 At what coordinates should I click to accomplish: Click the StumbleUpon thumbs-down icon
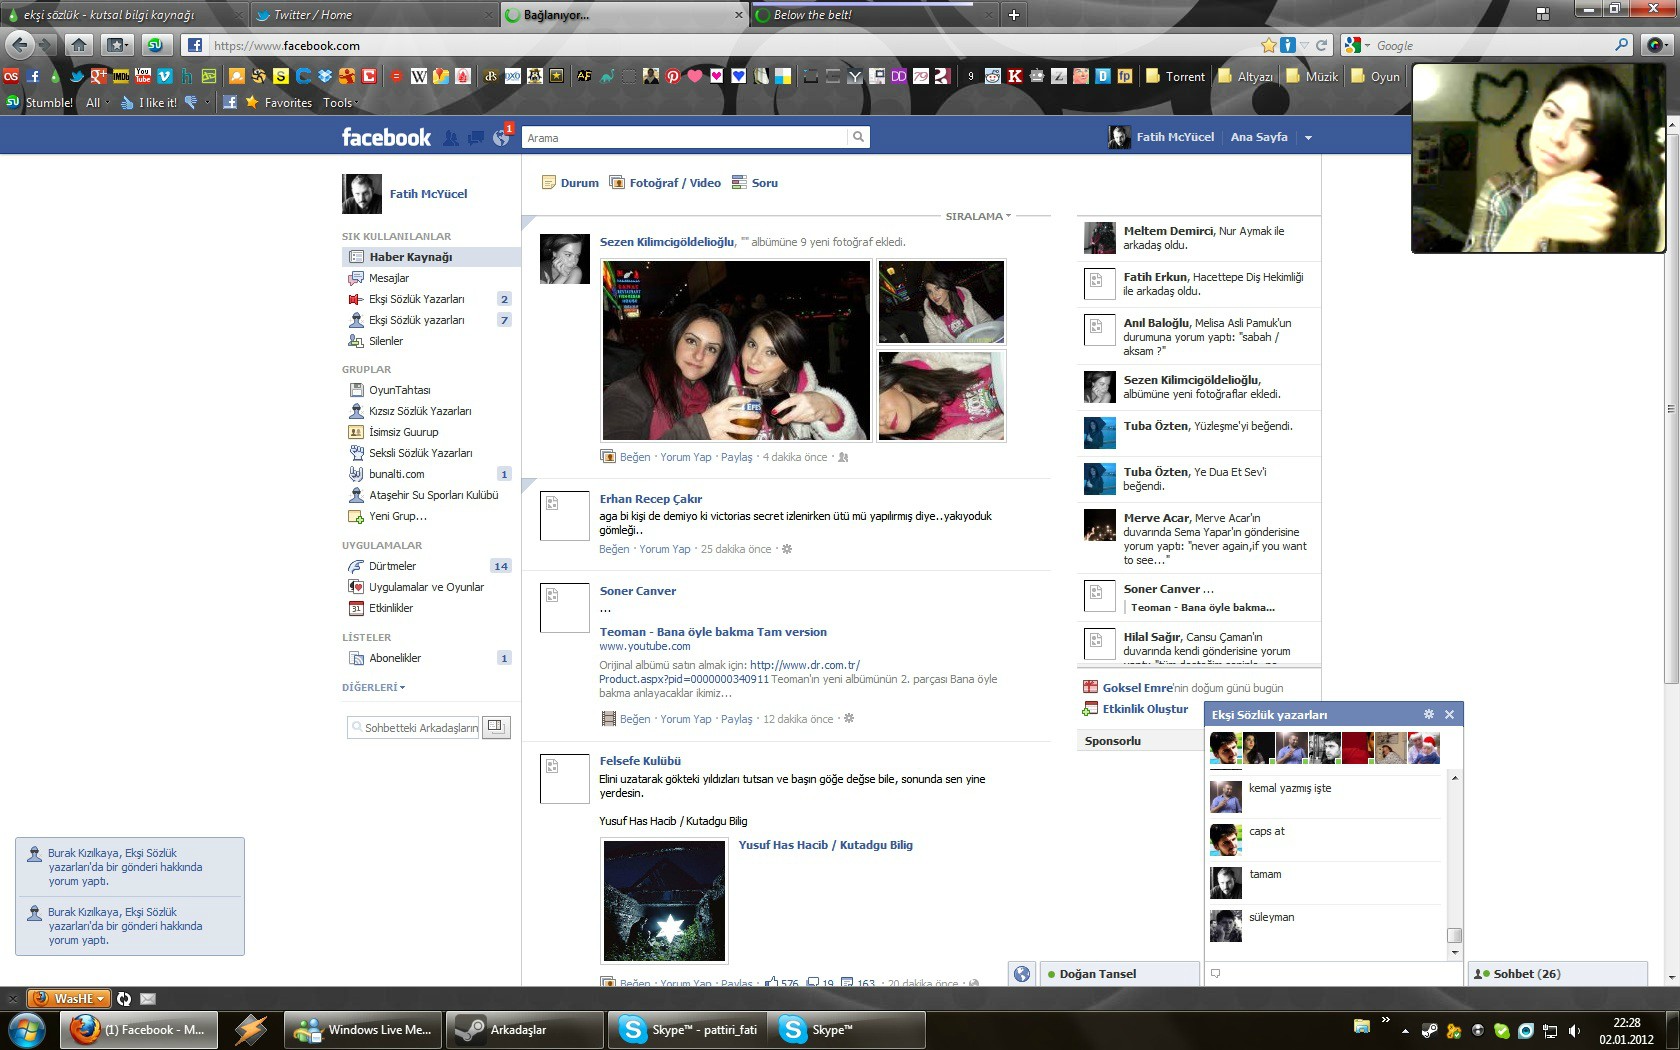[x=191, y=102]
